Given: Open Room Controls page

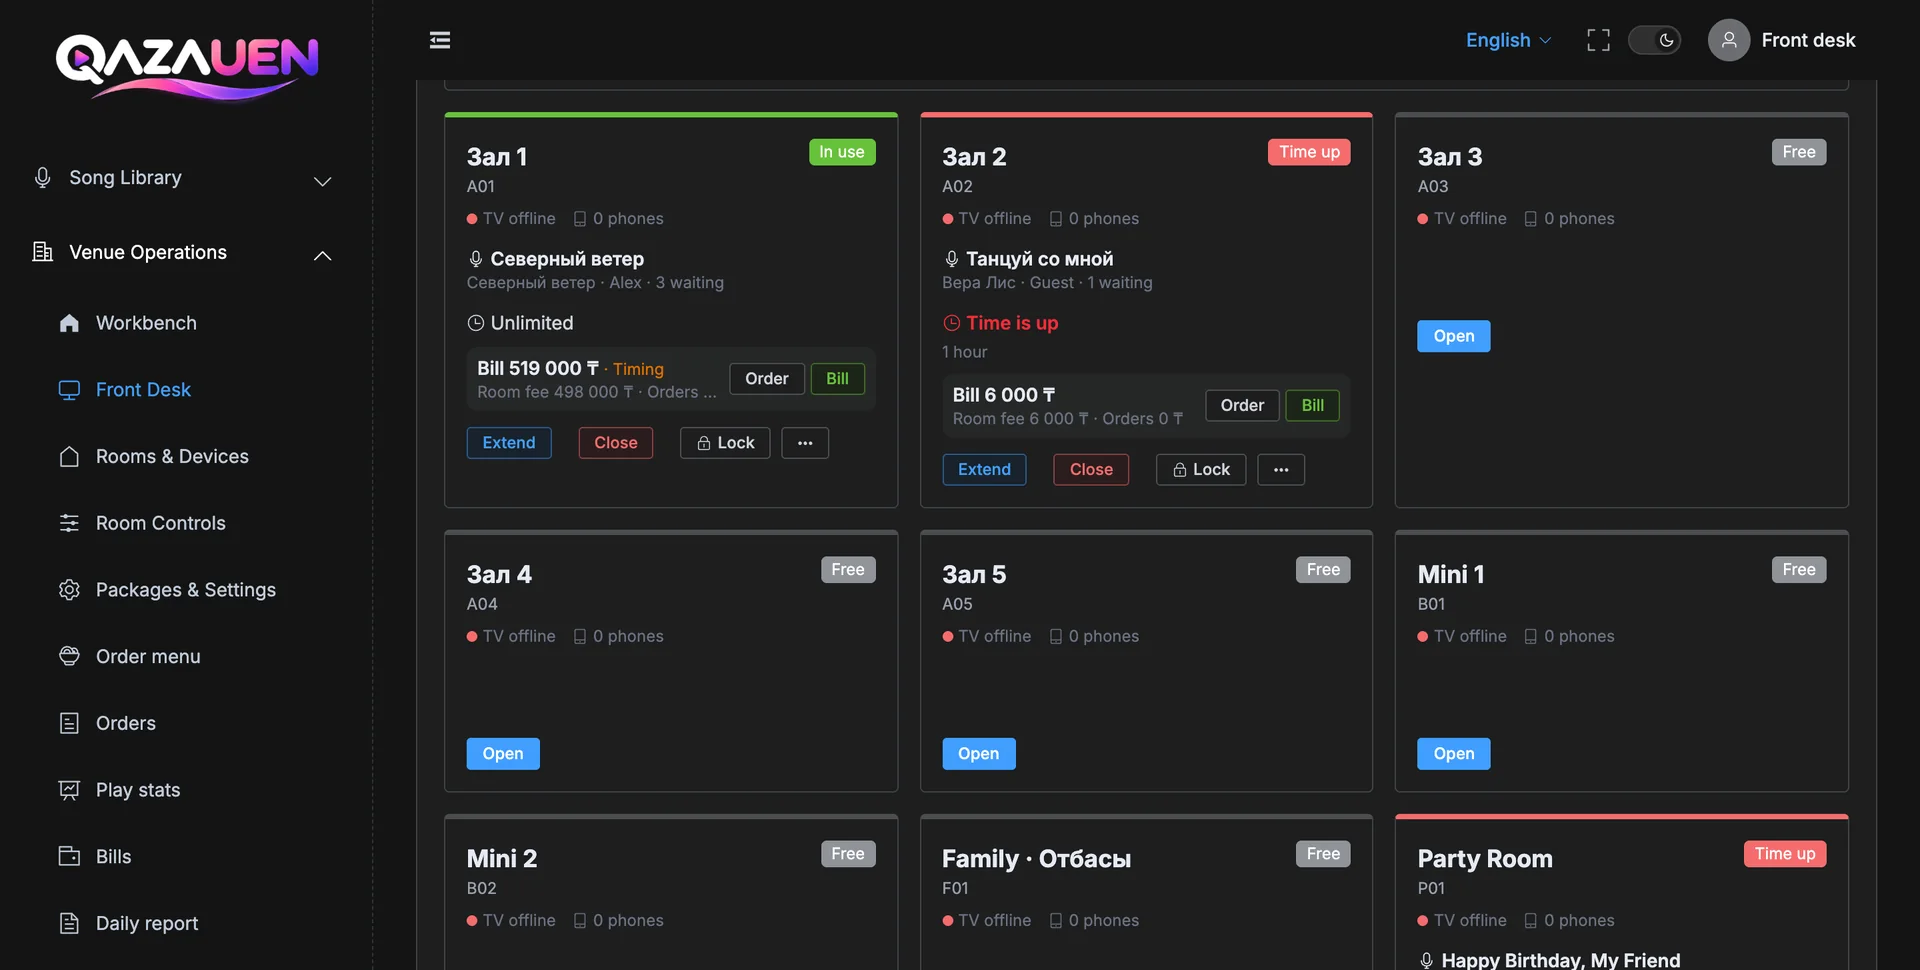Looking at the screenshot, I should pyautogui.click(x=160, y=523).
